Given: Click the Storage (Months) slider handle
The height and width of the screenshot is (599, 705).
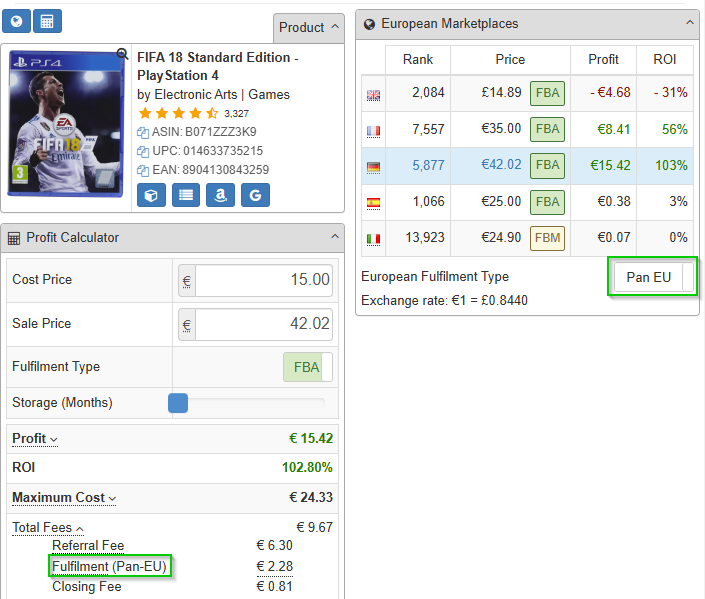Looking at the screenshot, I should tap(178, 403).
